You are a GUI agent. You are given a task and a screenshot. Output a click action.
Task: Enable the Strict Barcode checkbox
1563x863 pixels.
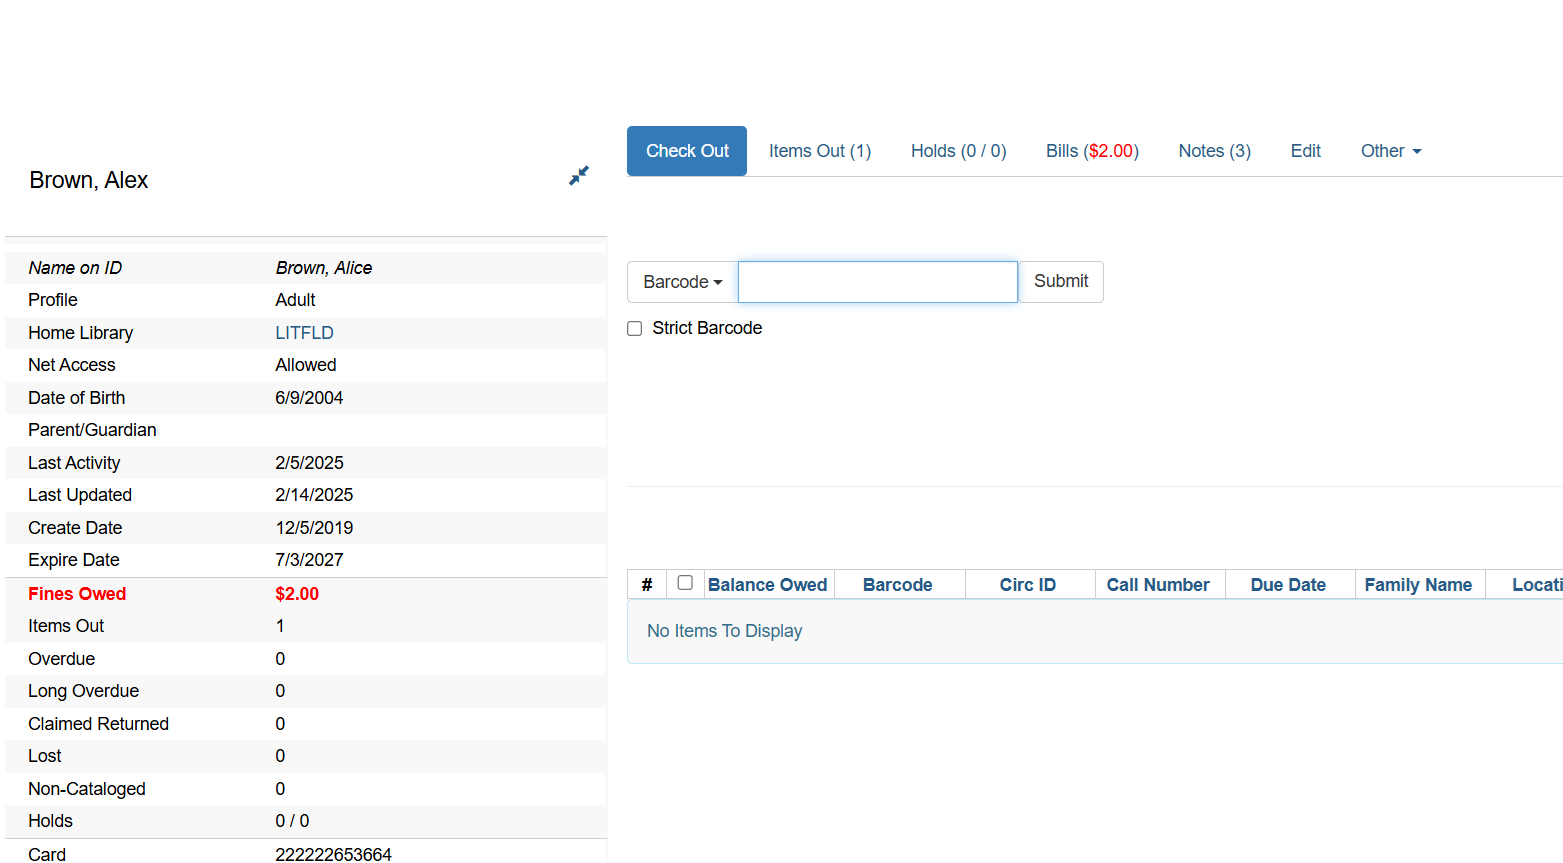[x=634, y=329]
